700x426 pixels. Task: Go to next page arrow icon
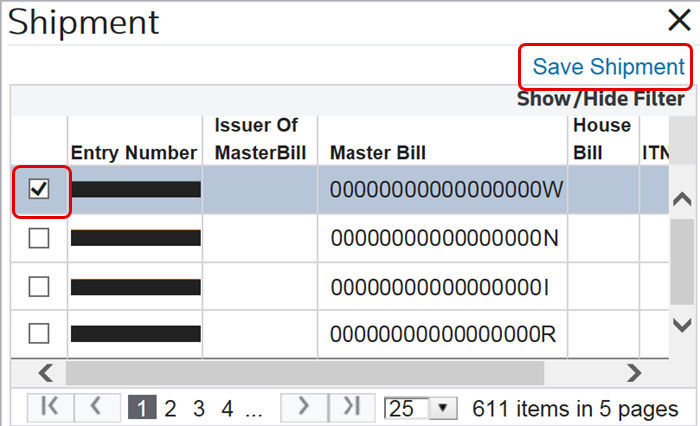(x=304, y=406)
